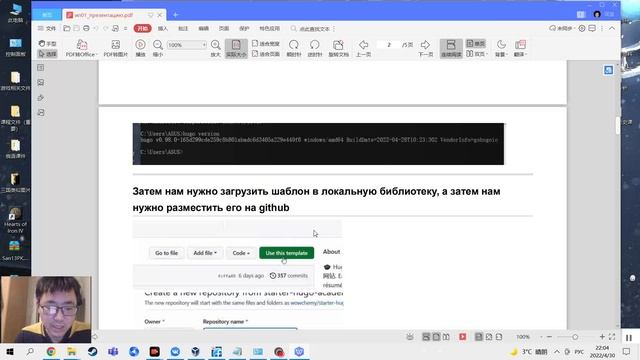640x360 pixels.
Task: Rotate page counterclockwise
Action: pyautogui.click(x=314, y=48)
